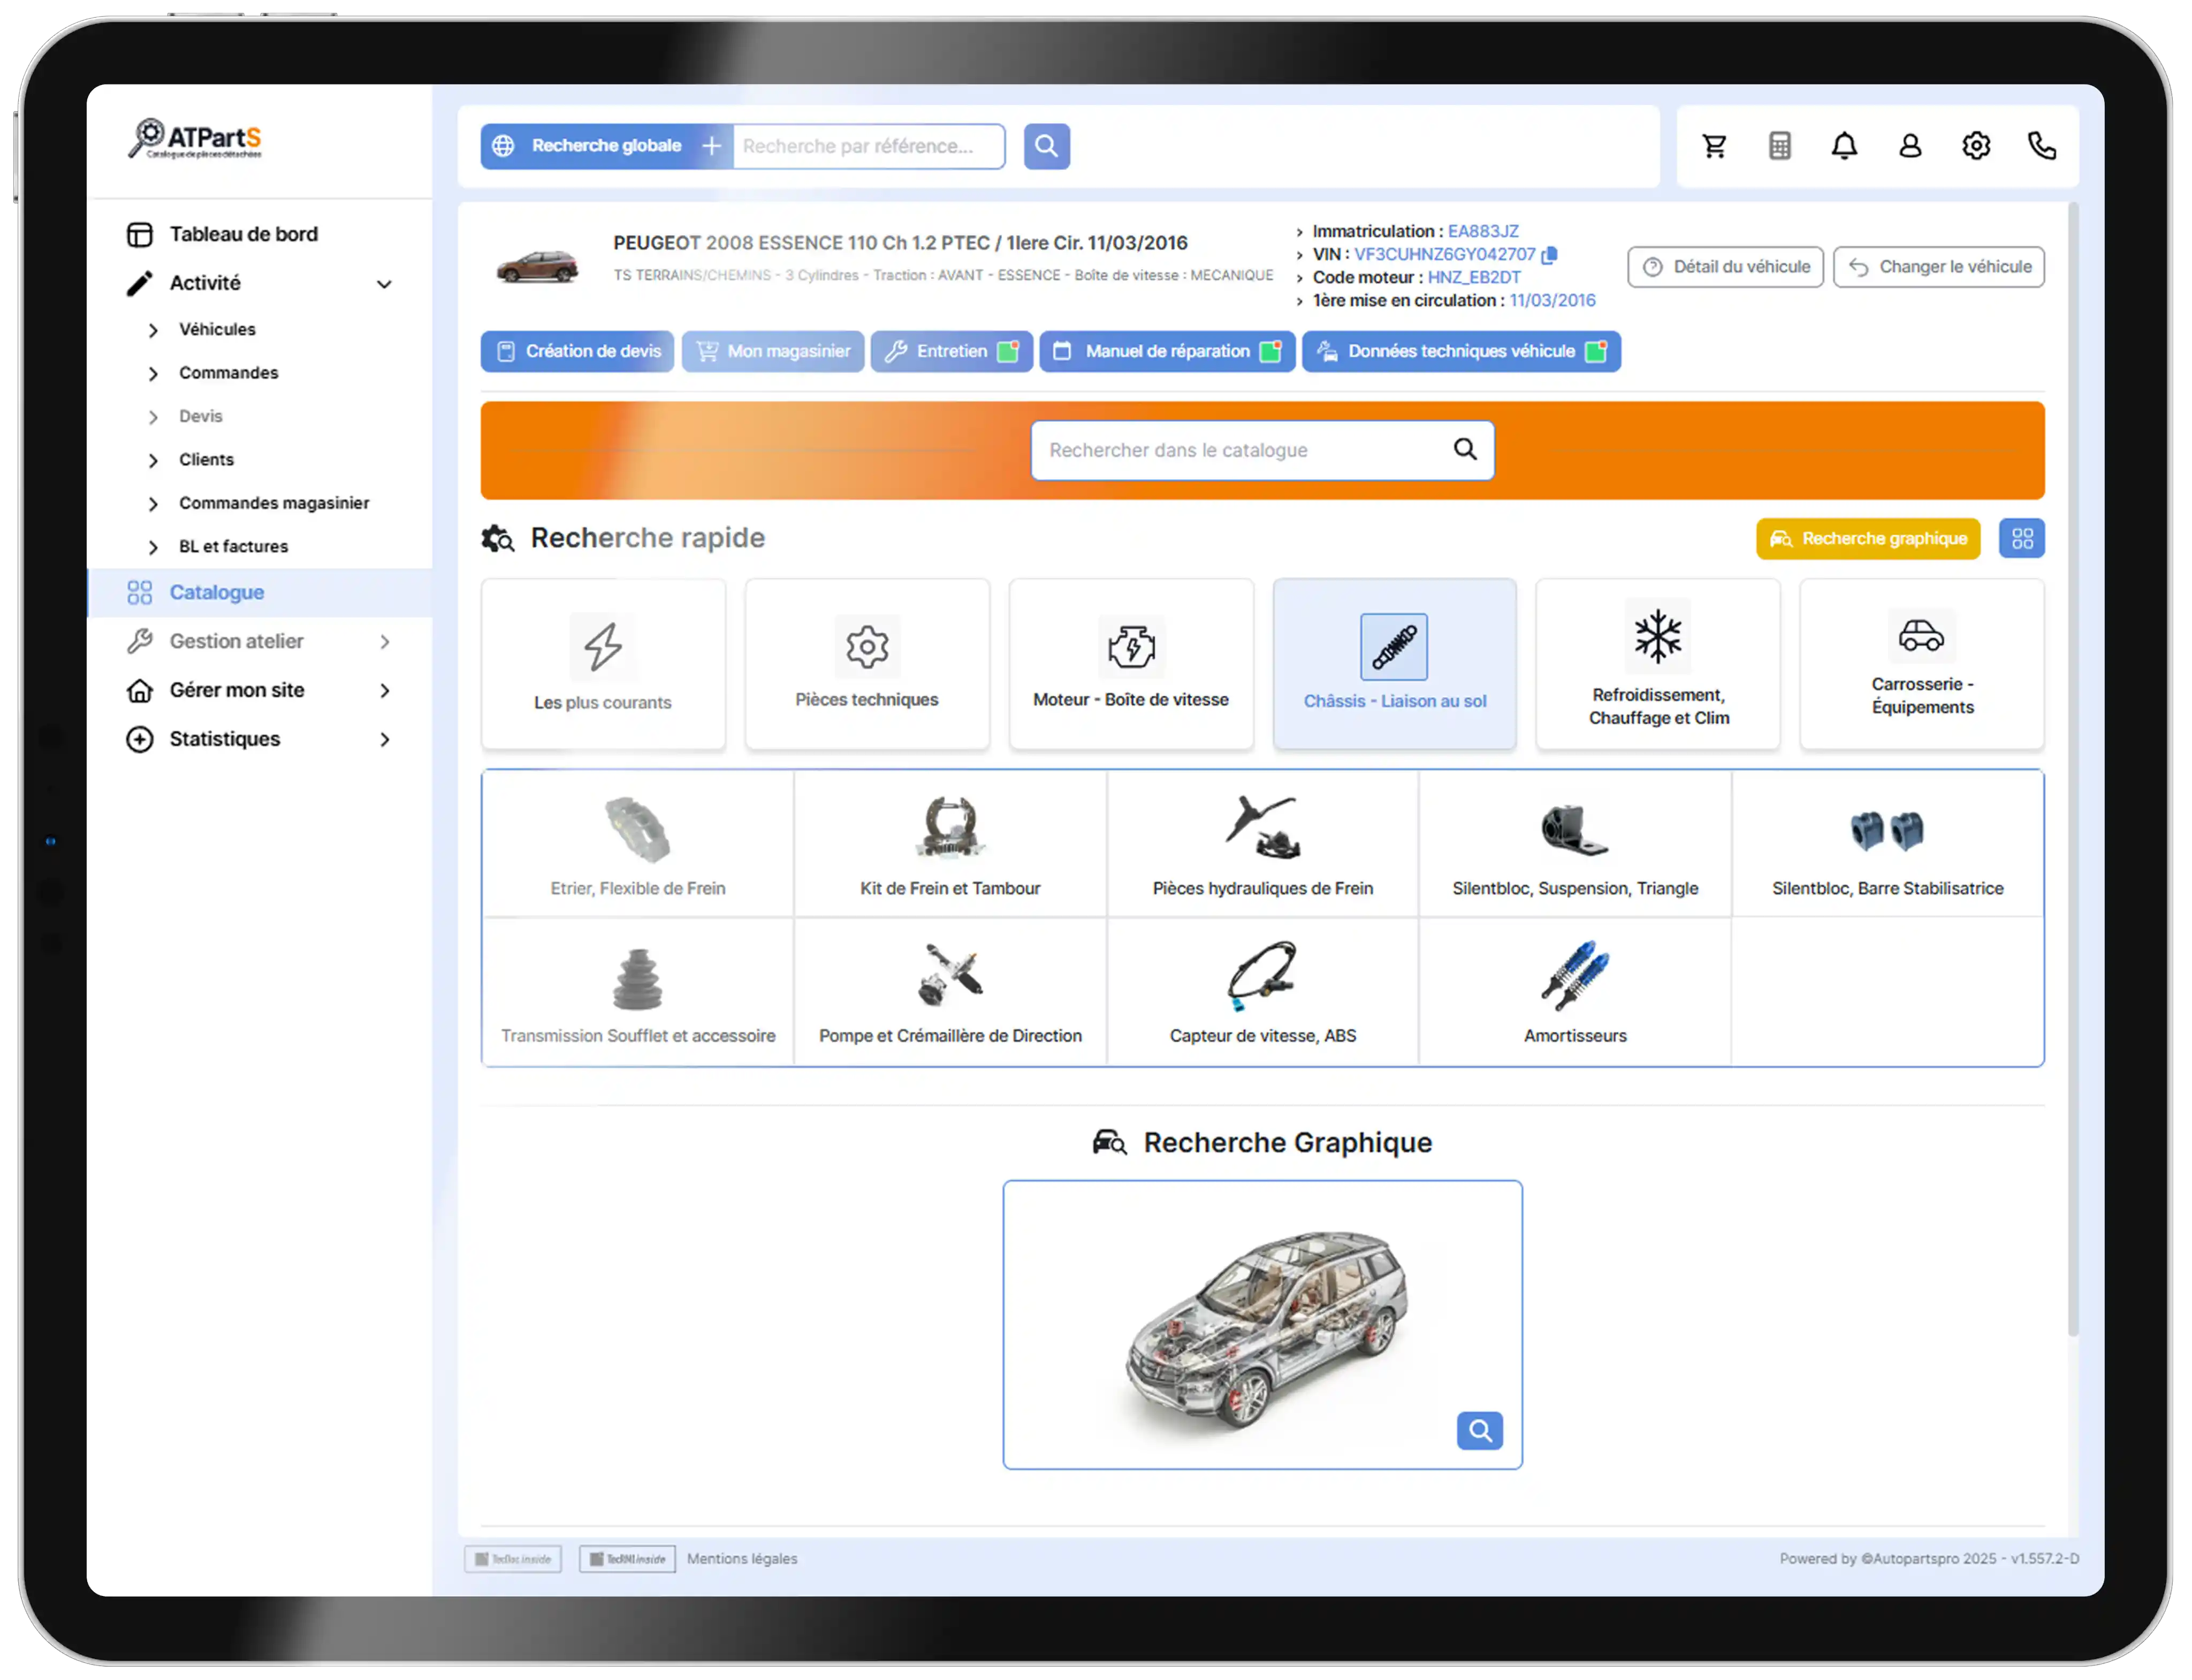This screenshot has height=1680, width=2192.
Task: Click the phone contact icon
Action: [2041, 146]
